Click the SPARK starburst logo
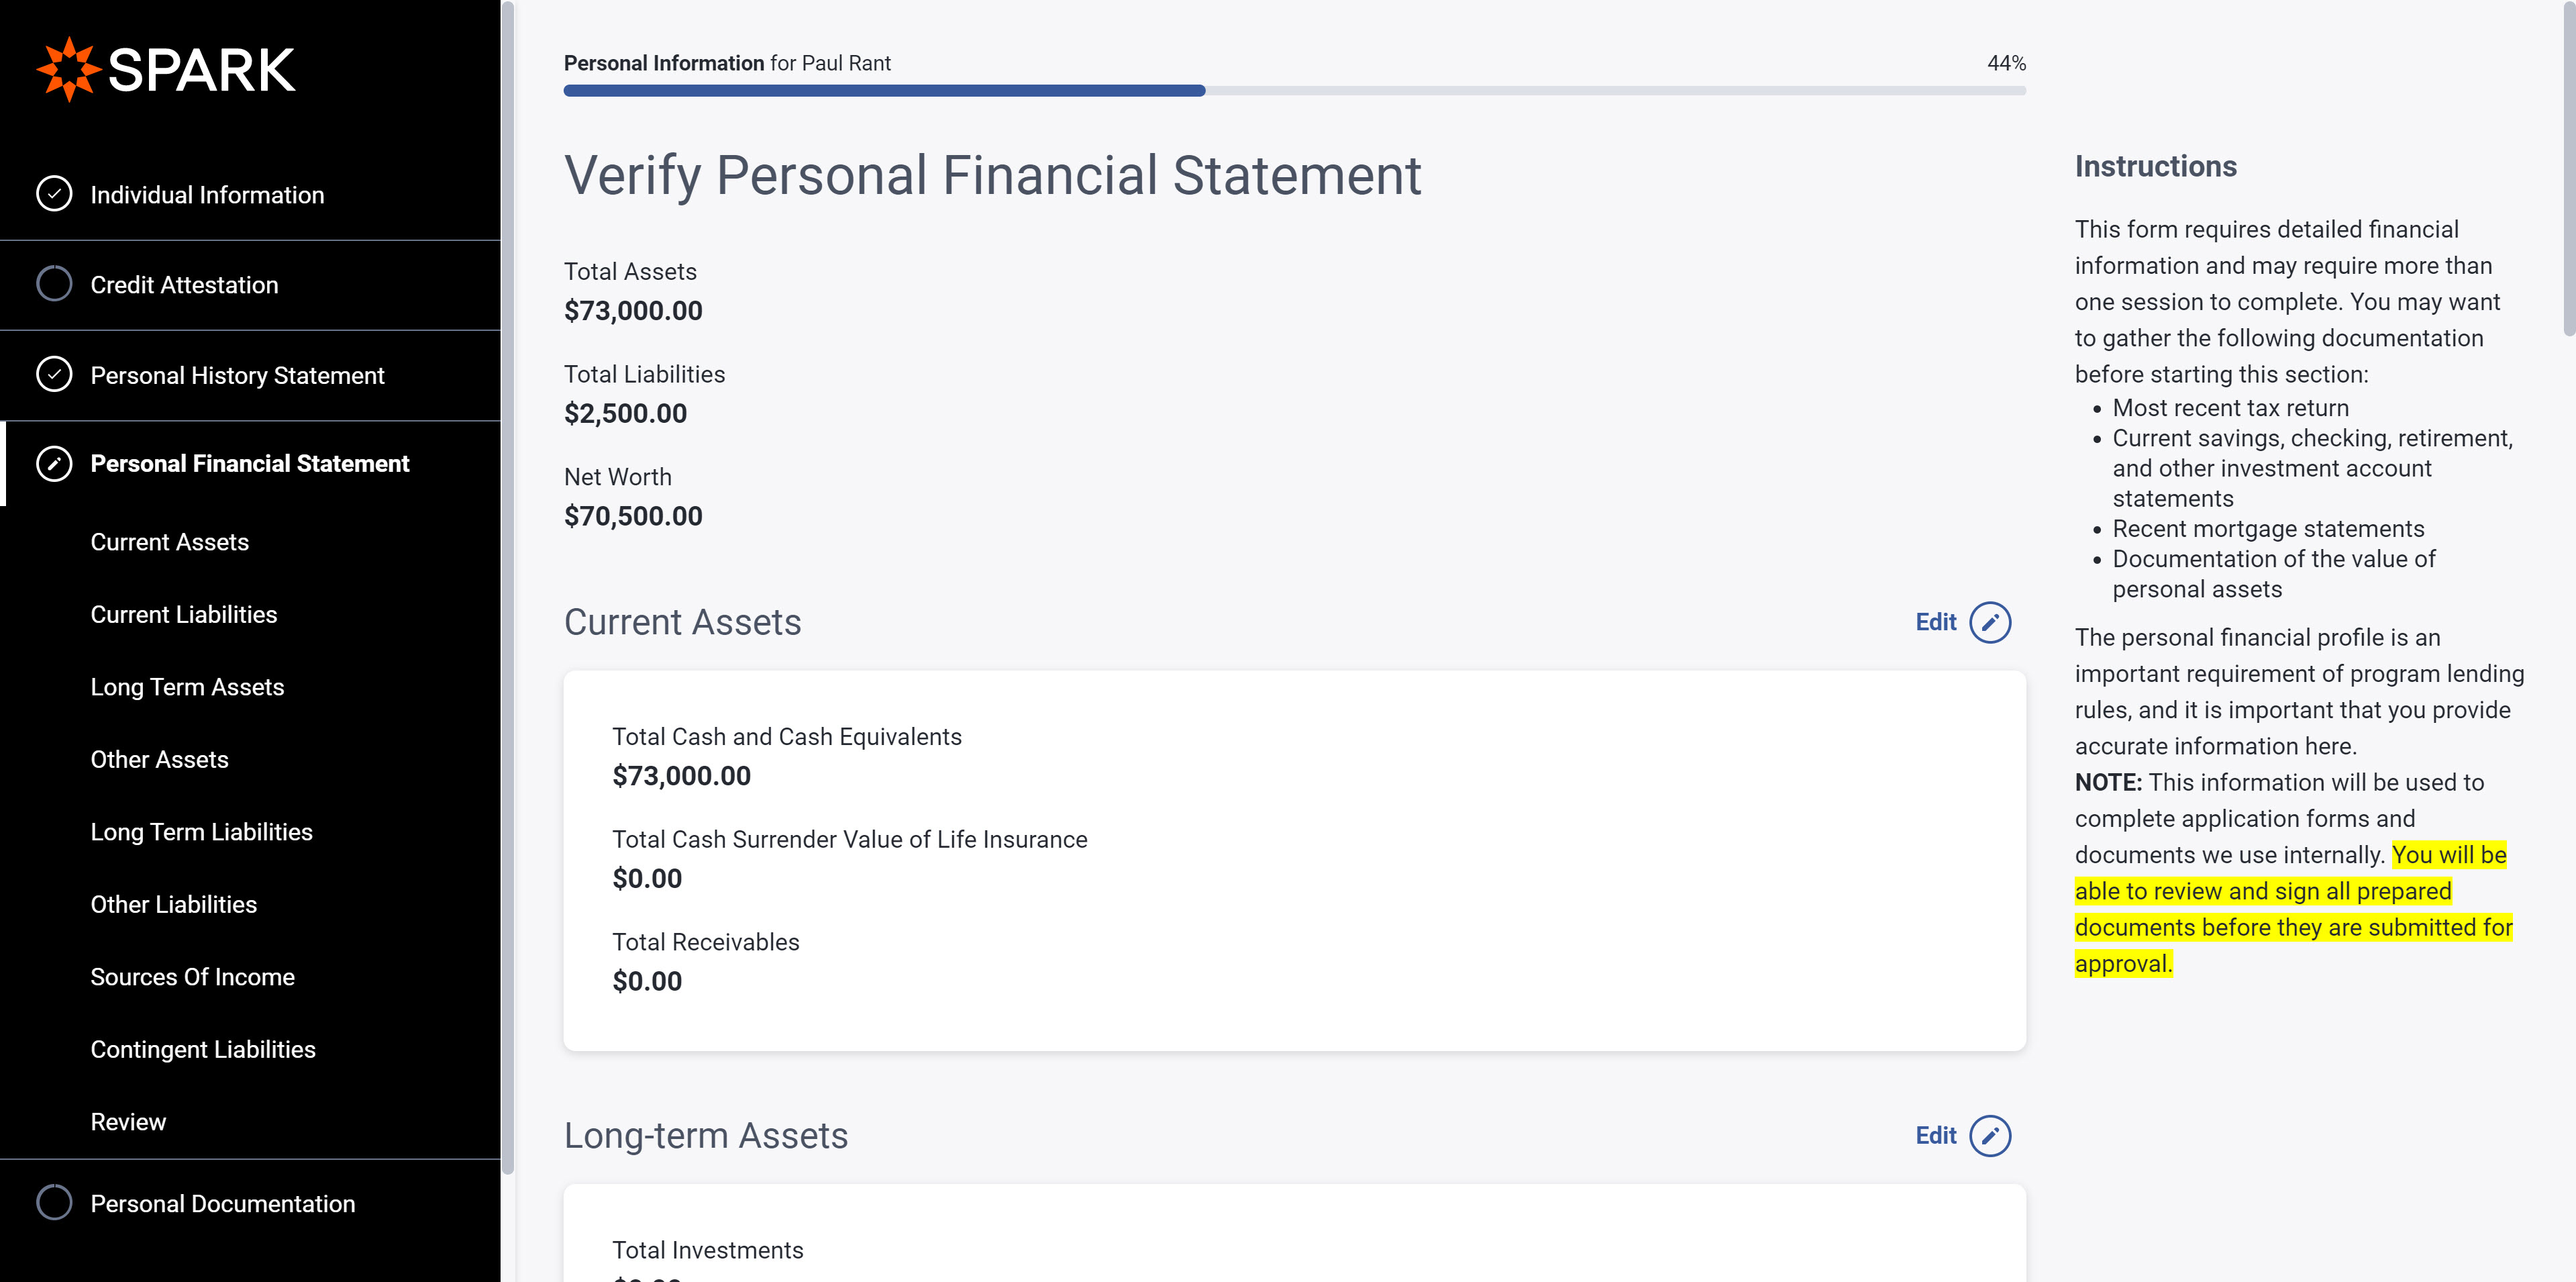2576x1282 pixels. [x=68, y=69]
